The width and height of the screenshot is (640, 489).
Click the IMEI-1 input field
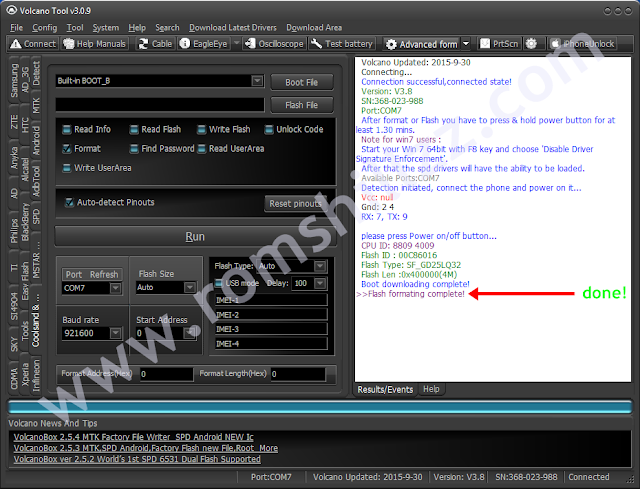pos(271,300)
